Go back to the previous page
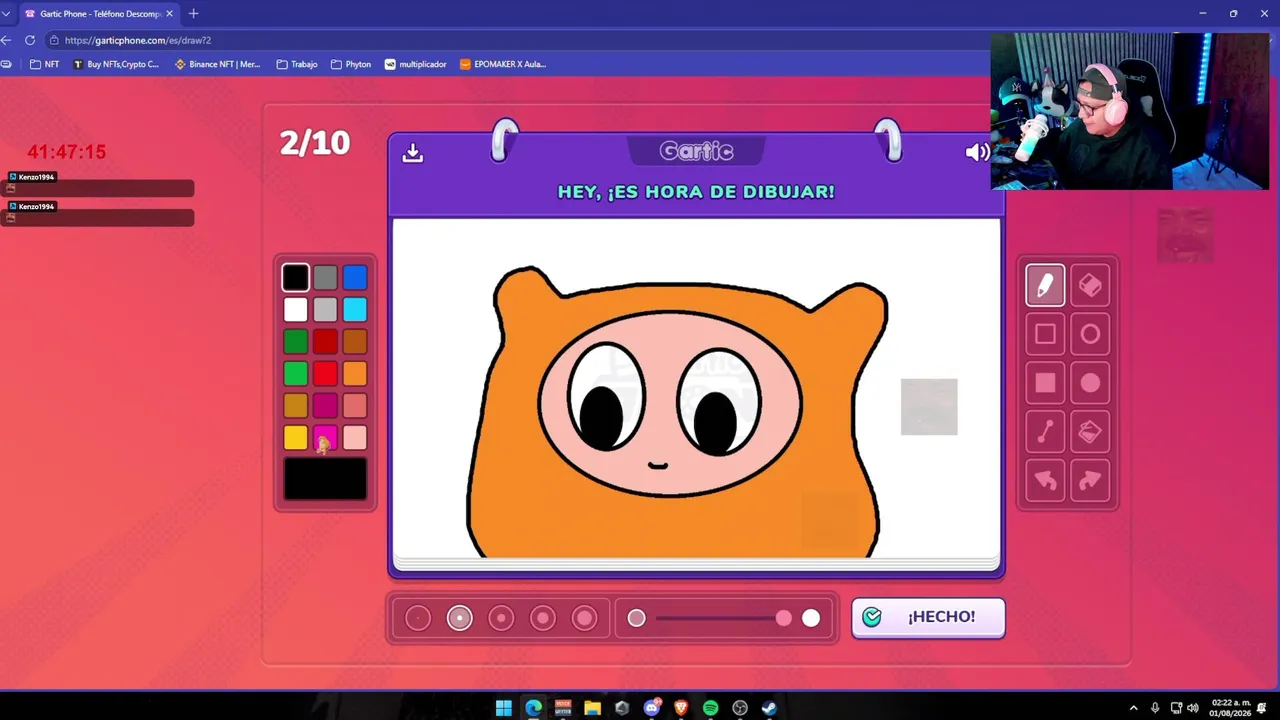 (6, 40)
